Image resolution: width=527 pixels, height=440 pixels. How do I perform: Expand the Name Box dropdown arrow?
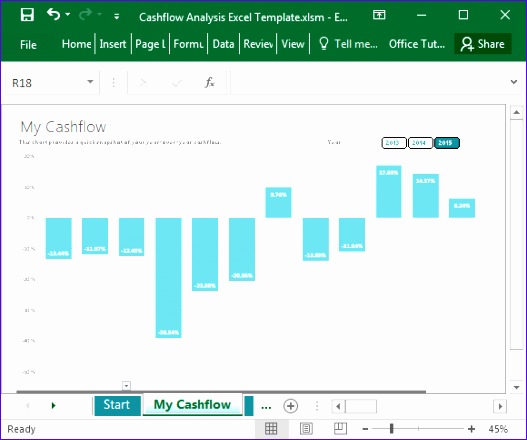[90, 82]
